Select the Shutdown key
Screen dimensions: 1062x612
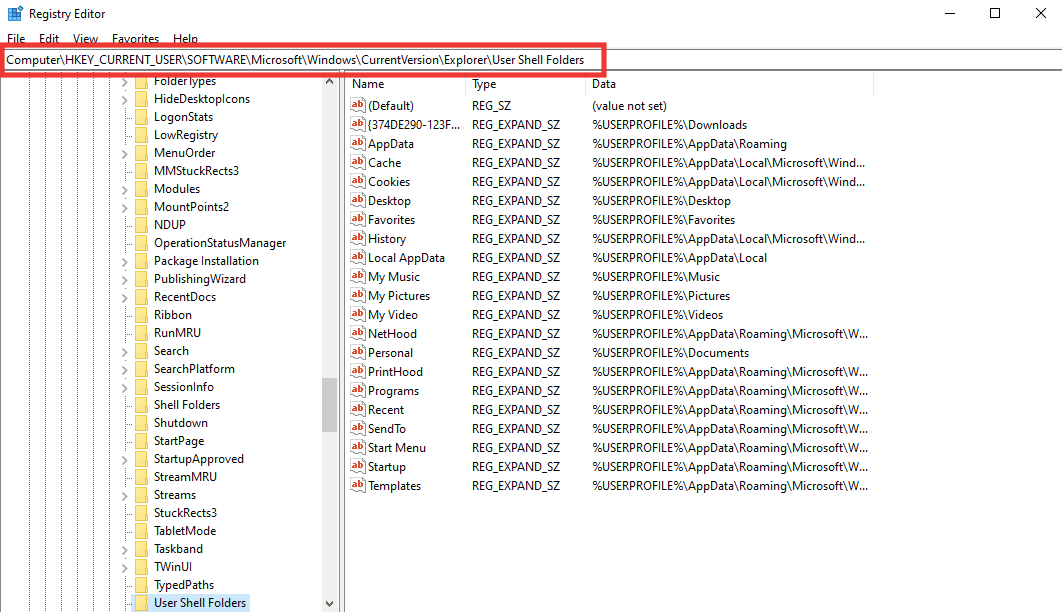[180, 423]
